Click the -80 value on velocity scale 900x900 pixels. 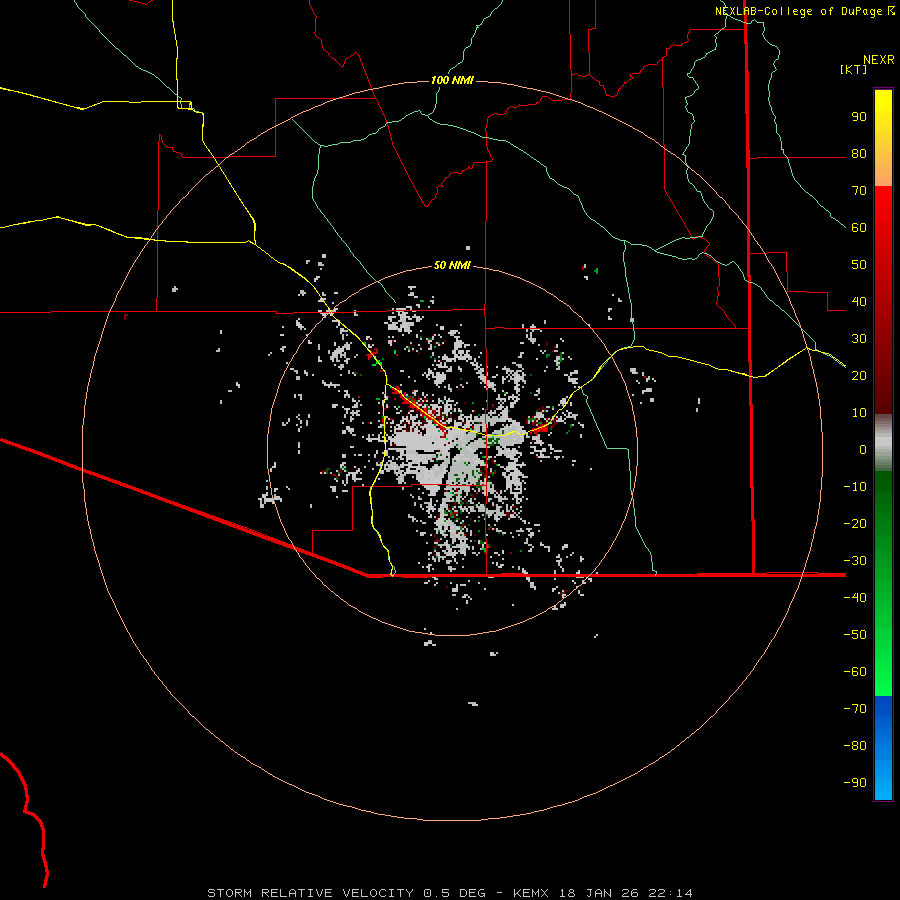point(855,746)
